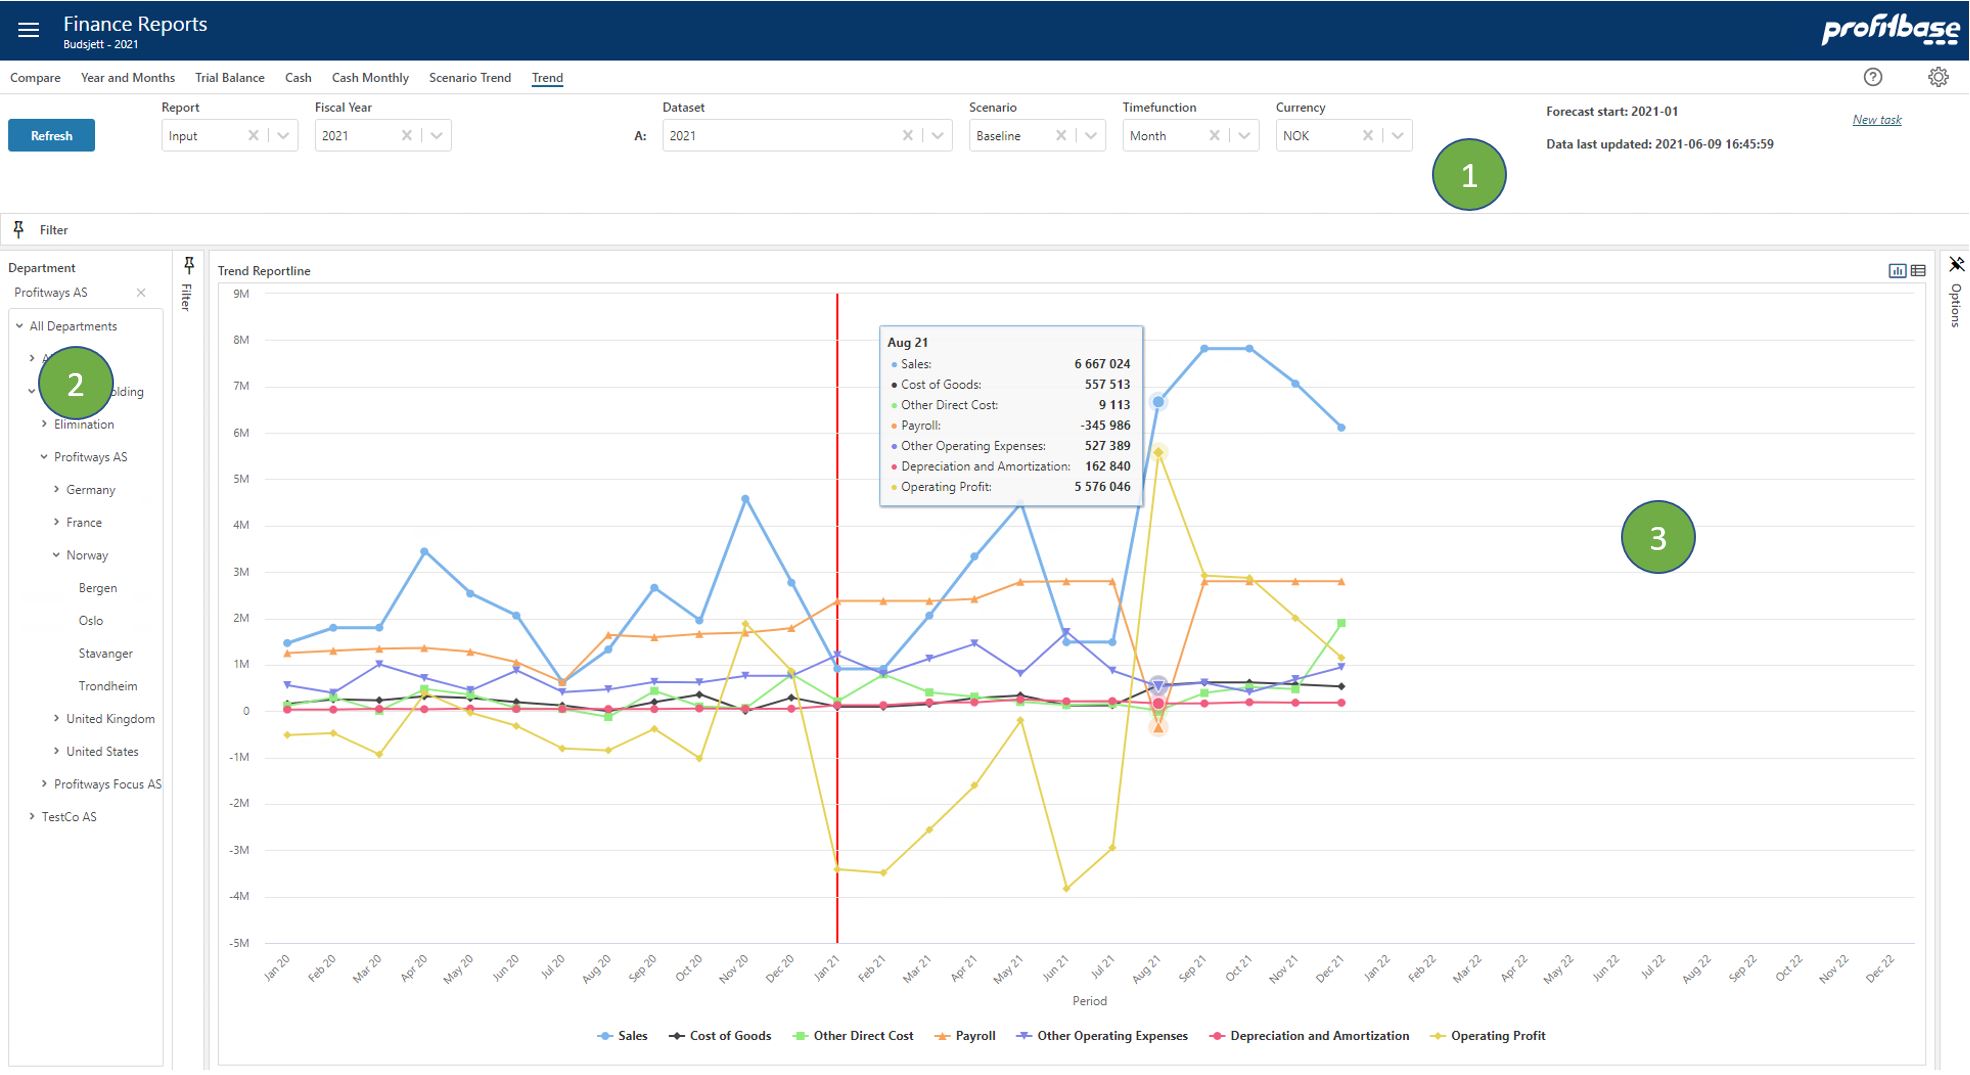Click the Options panel pin icon
Viewport: 1970px width, 1075px height.
coord(1957,265)
